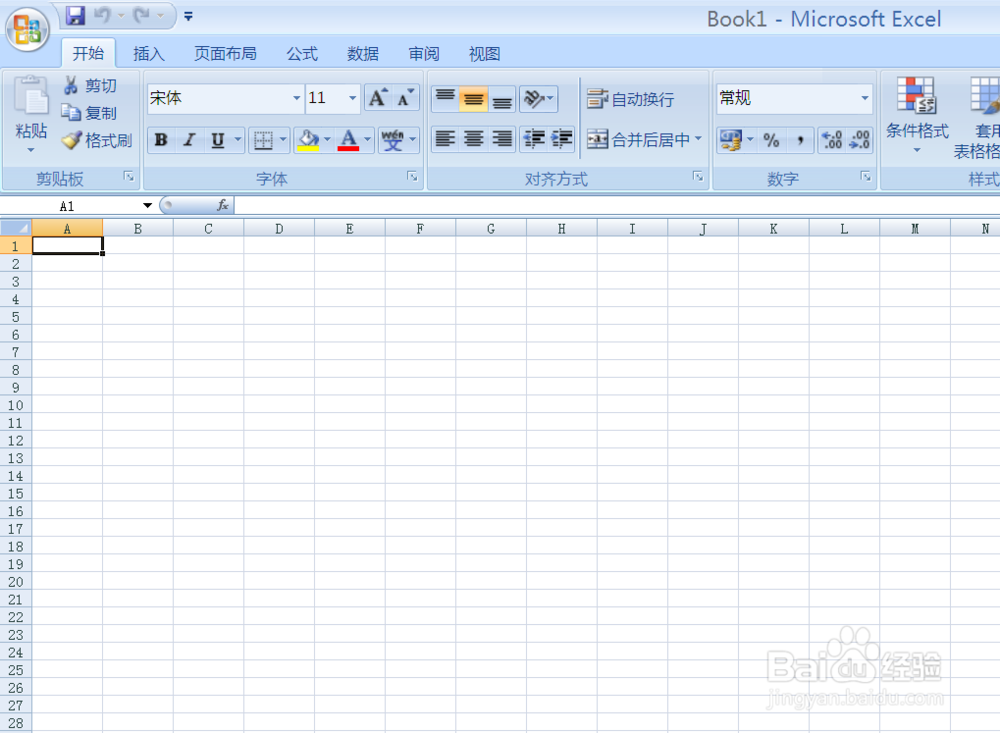Image resolution: width=1000 pixels, height=733 pixels.
Task: Apply accounting number format icon
Action: coord(730,140)
